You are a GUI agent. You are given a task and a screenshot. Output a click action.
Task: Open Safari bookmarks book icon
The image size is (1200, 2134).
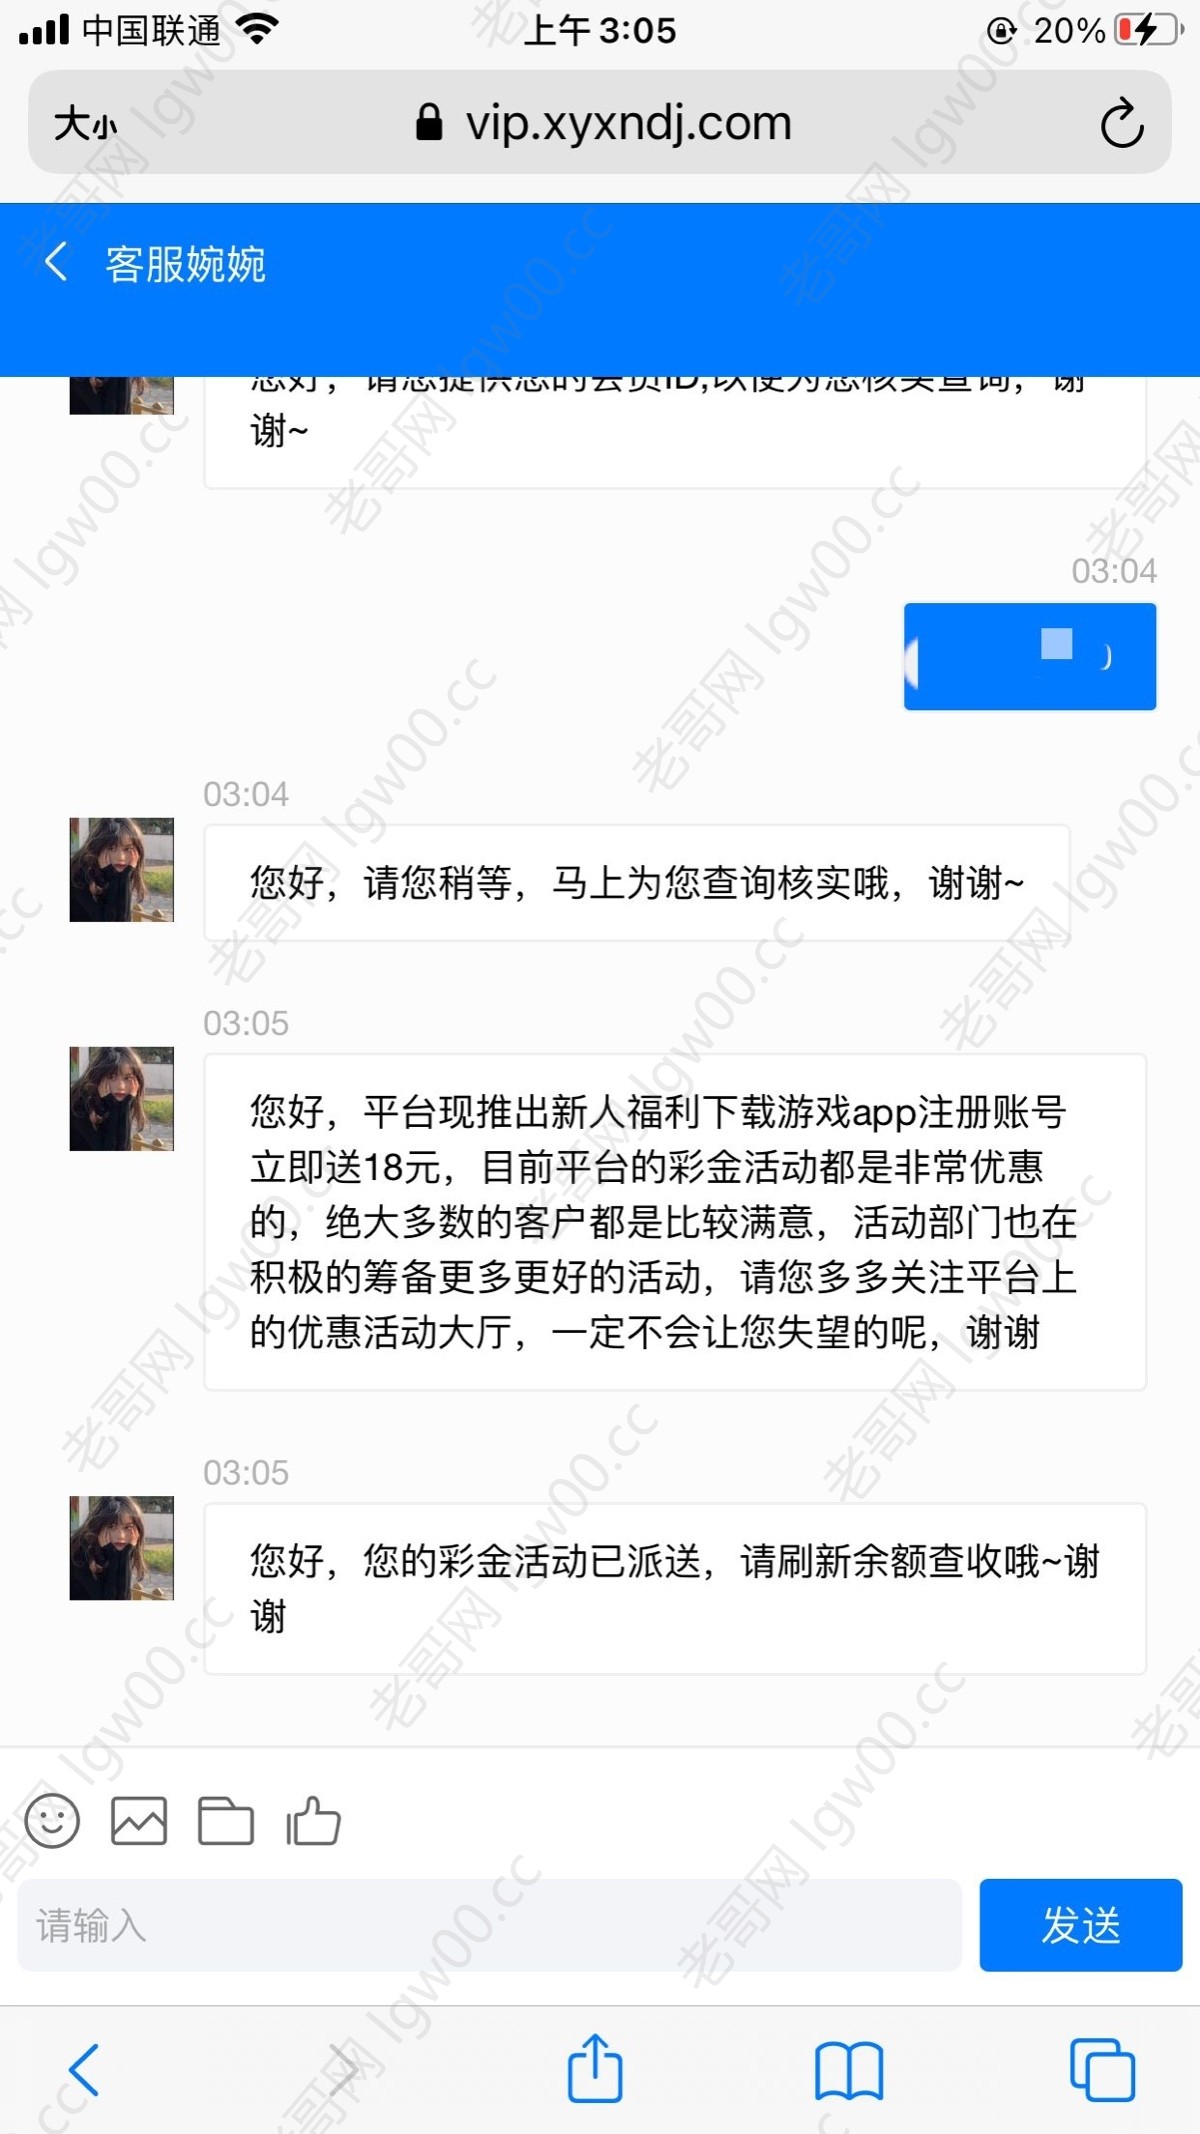(849, 2071)
